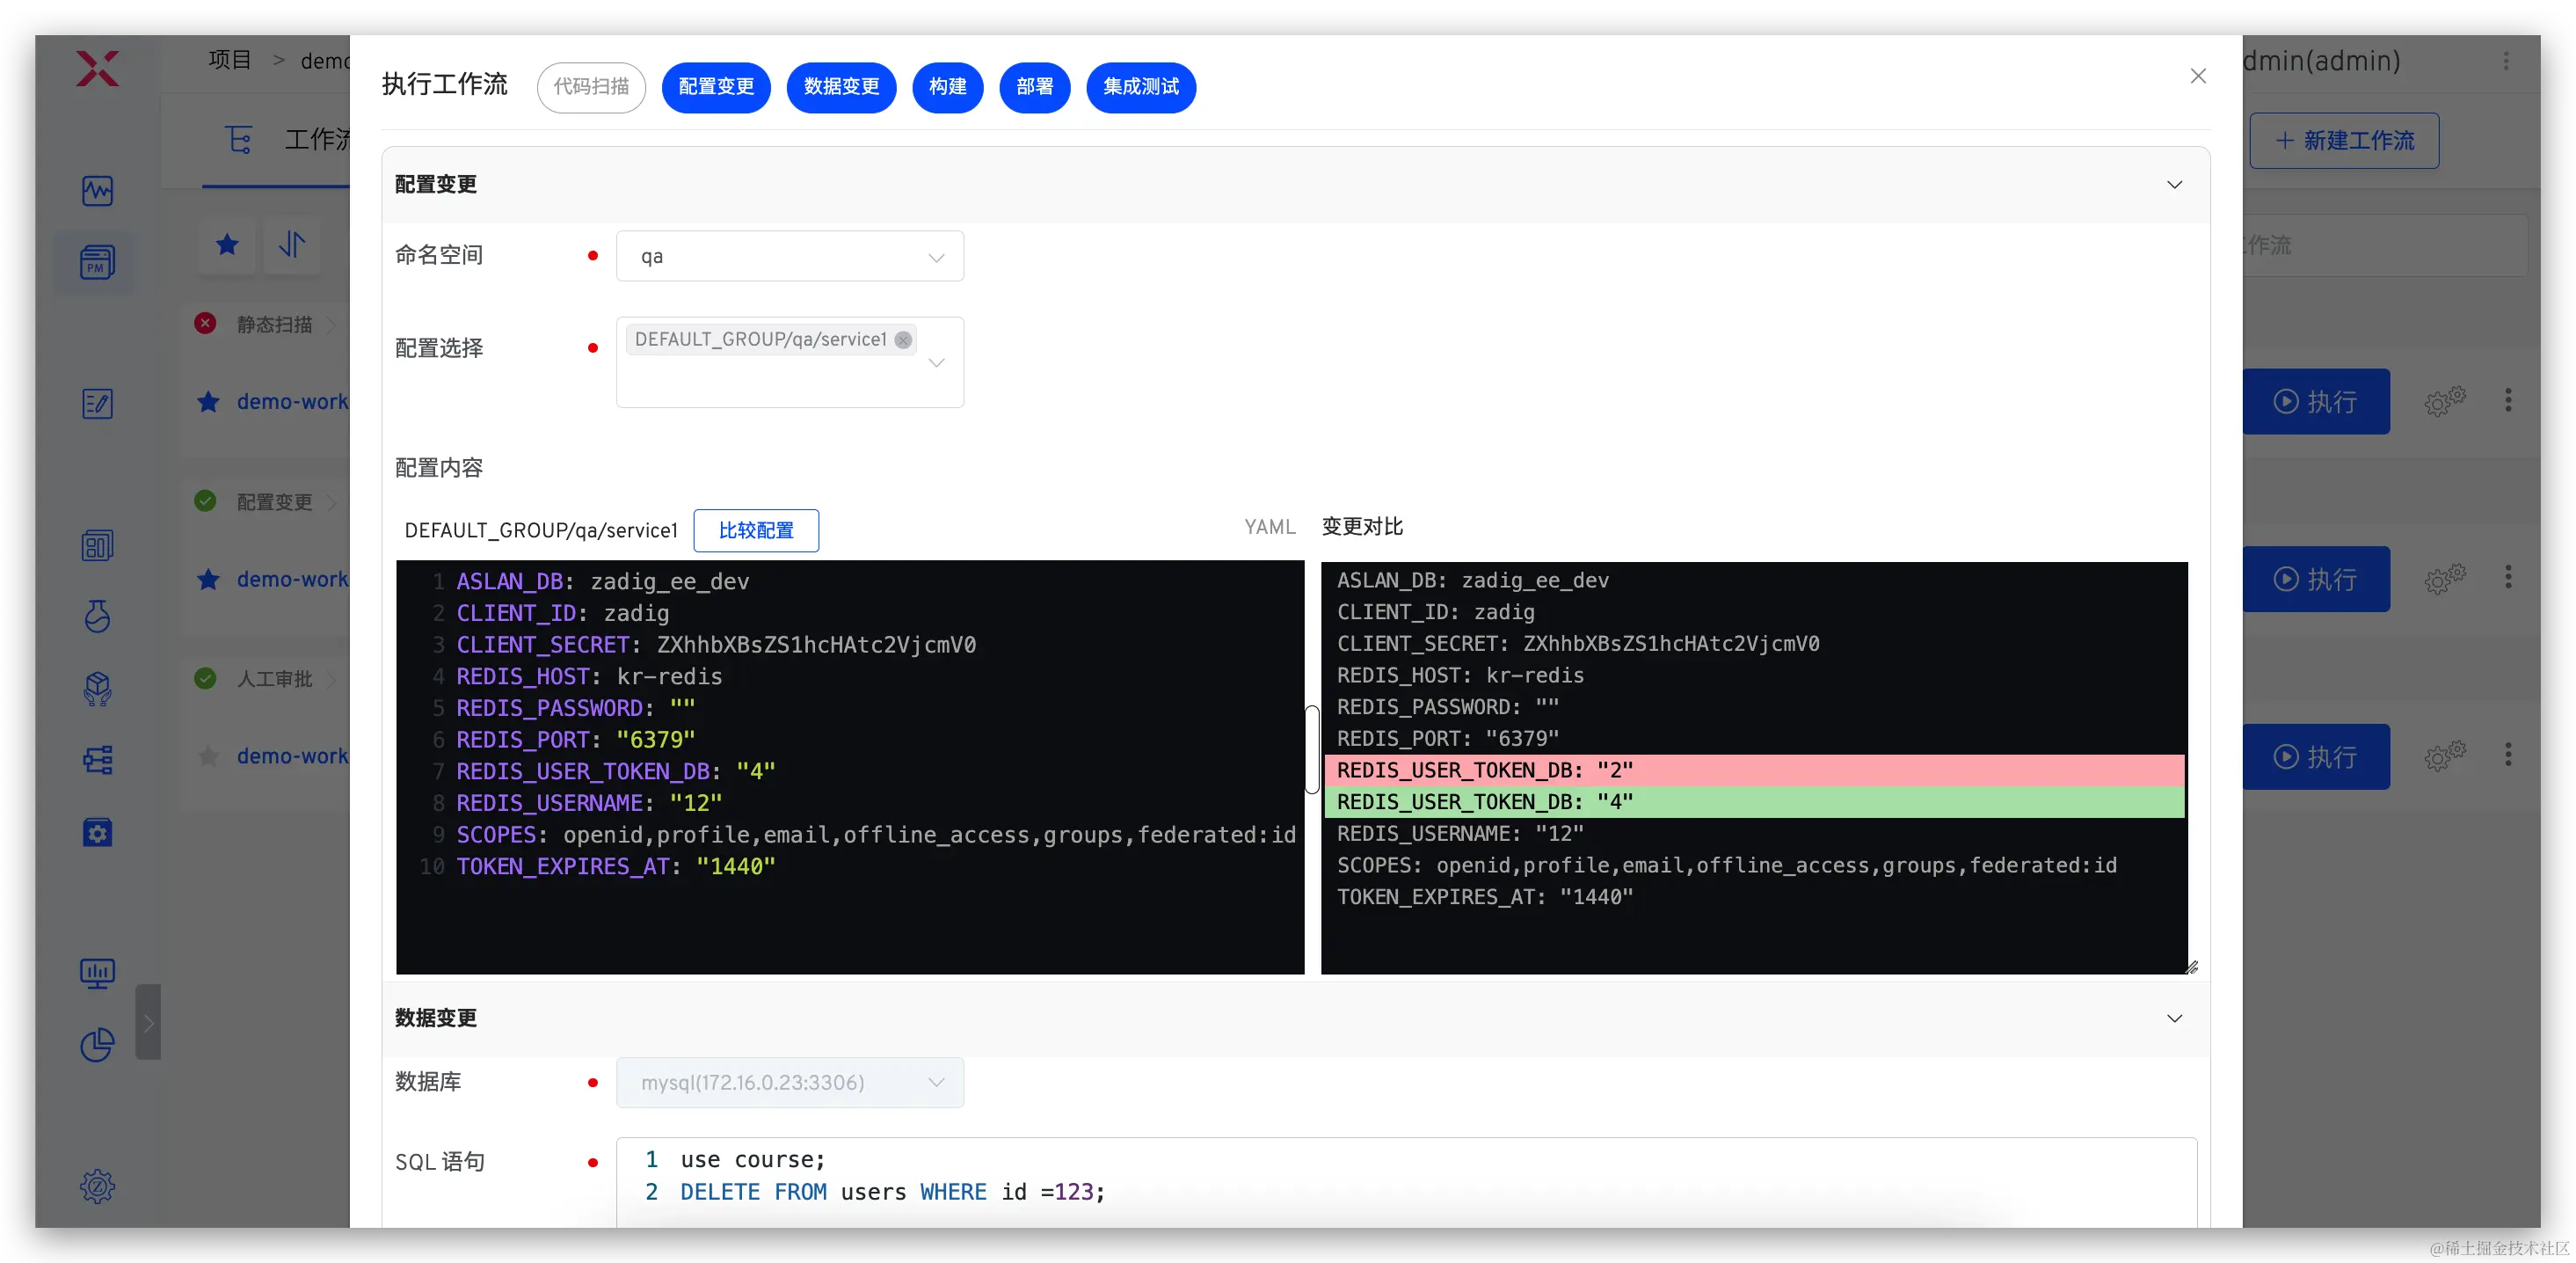Viewport: 2576px width, 1263px height.
Task: Toggle the 代码扫描 stage pill
Action: pyautogui.click(x=591, y=87)
